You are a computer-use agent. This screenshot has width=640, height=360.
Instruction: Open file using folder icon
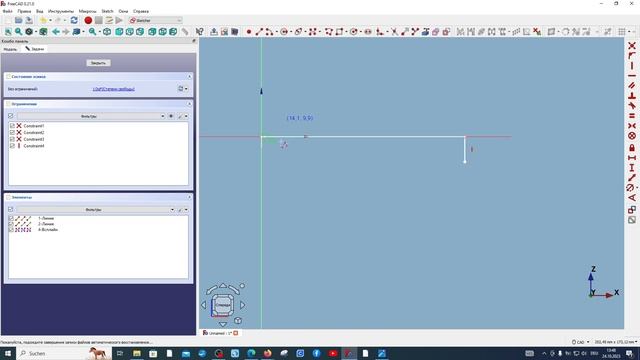(19, 20)
